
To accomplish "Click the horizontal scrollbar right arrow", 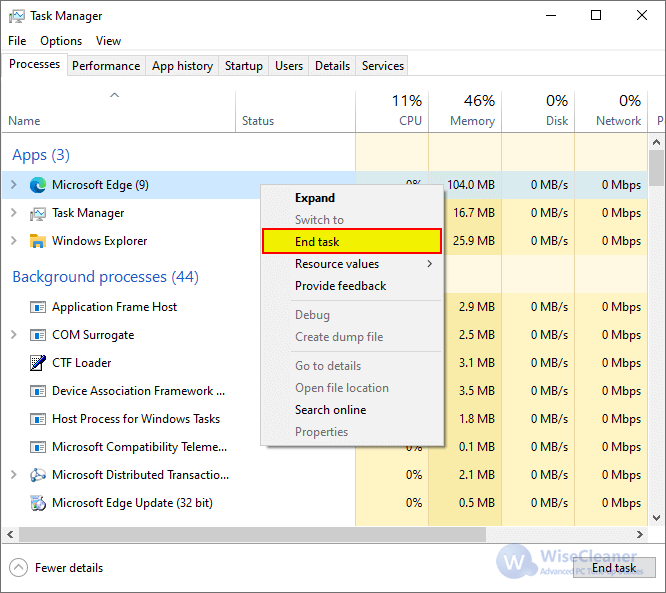I will pos(640,534).
